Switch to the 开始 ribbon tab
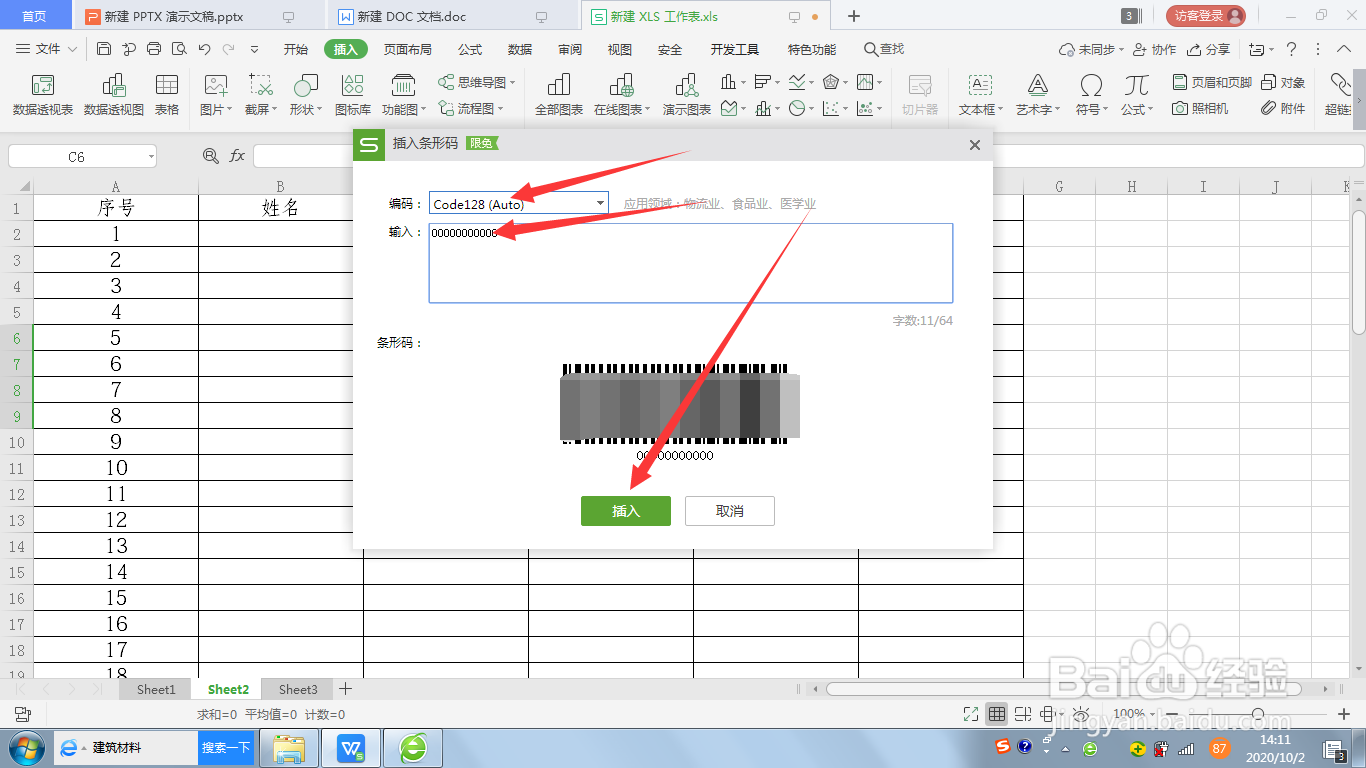The height and width of the screenshot is (768, 1366). pos(296,49)
